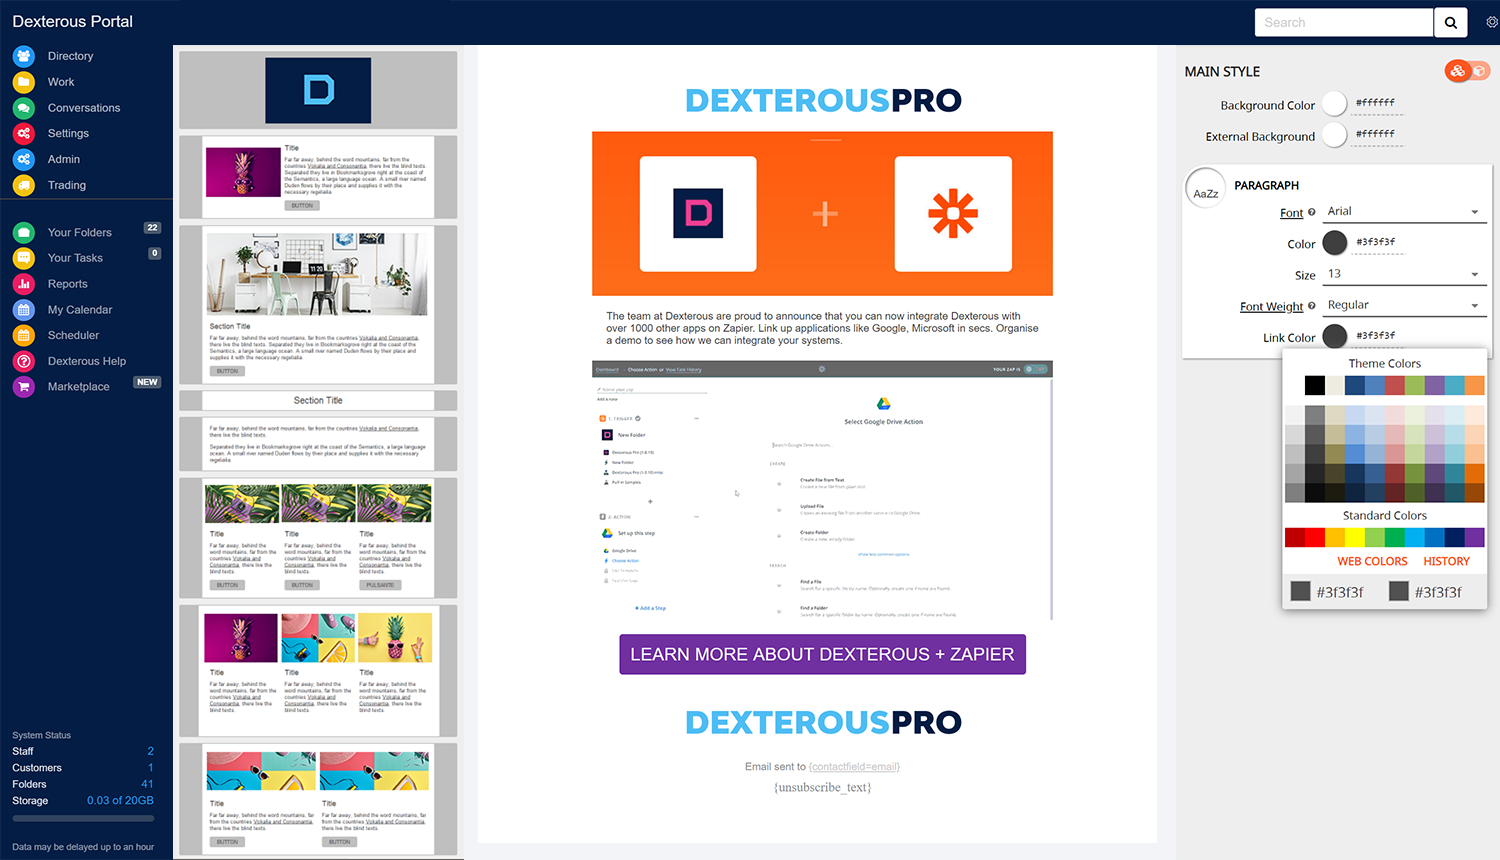Click the underlined Font Weight label link
Viewport: 1500px width, 860px height.
(x=1271, y=307)
